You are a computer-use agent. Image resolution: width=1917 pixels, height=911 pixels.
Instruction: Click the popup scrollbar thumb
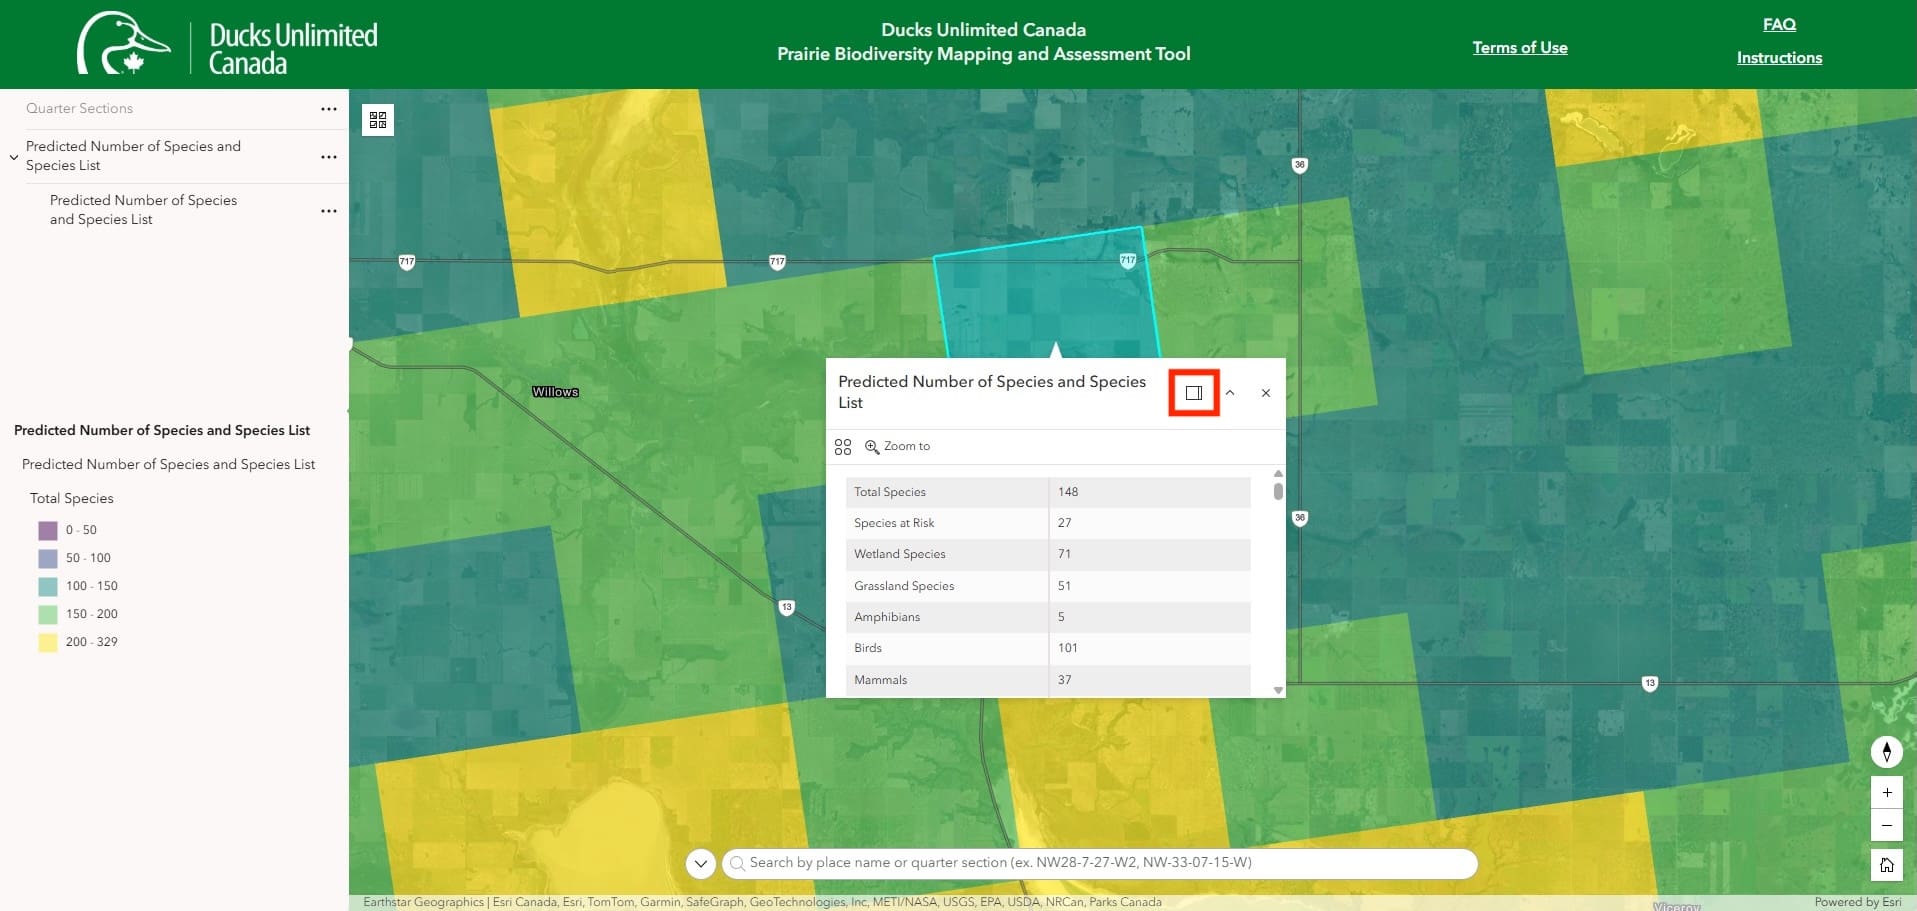[x=1278, y=491]
